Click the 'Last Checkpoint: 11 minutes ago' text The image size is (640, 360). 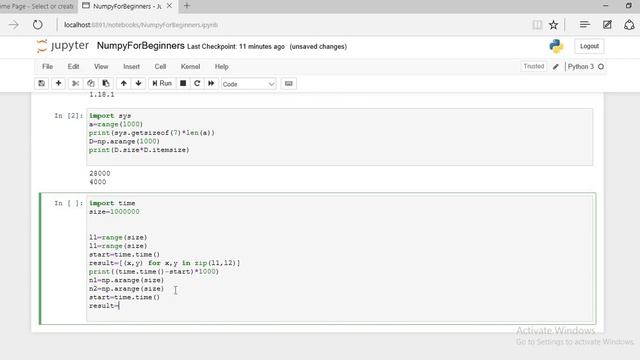236,47
